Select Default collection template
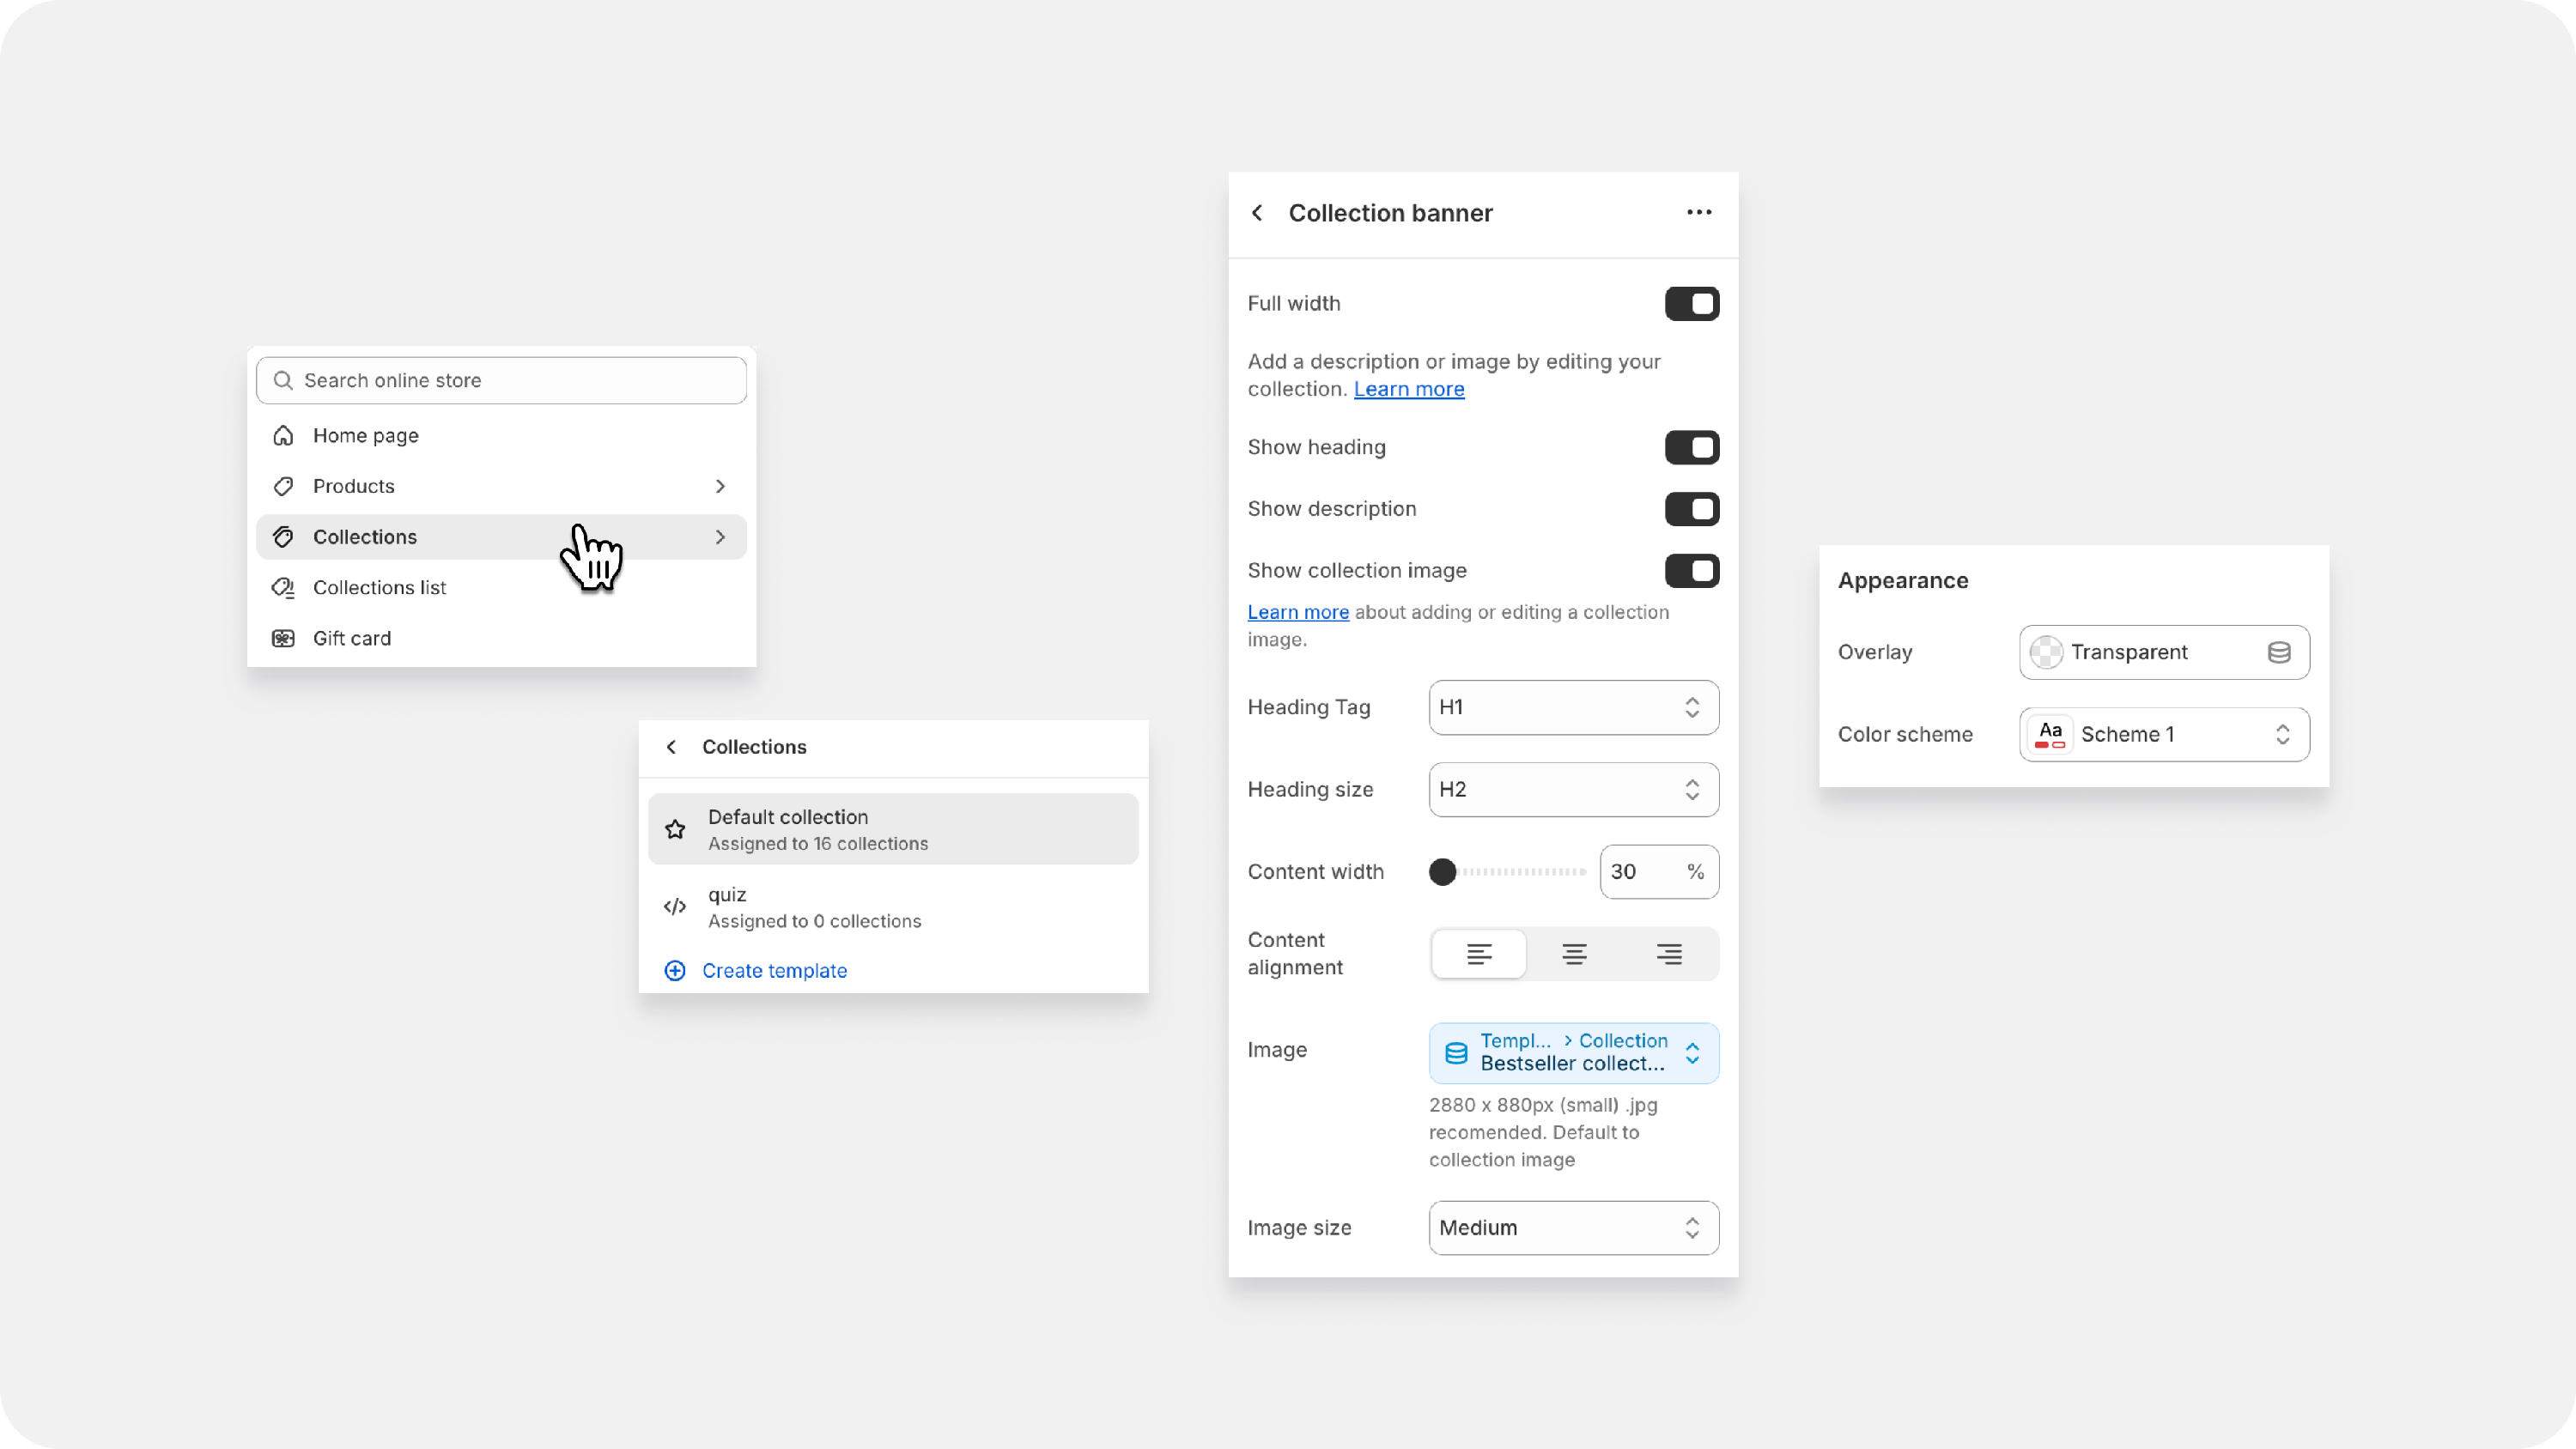Viewport: 2576px width, 1449px height. point(893,829)
